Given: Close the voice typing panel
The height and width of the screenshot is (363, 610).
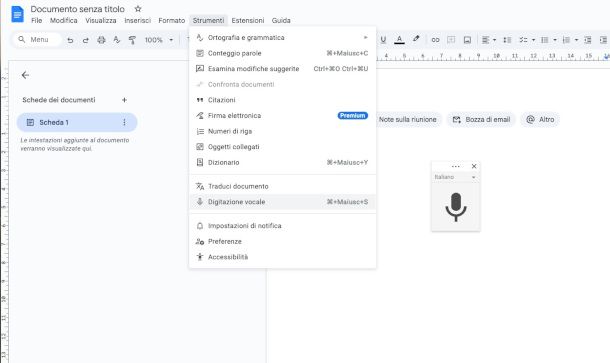Looking at the screenshot, I should [474, 166].
